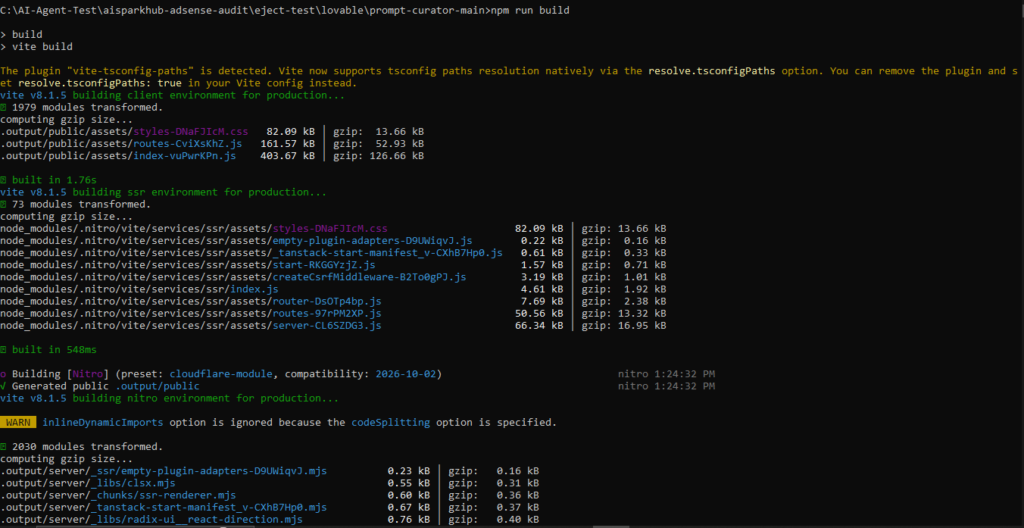Click gzip value 0.71 kB

point(645,265)
